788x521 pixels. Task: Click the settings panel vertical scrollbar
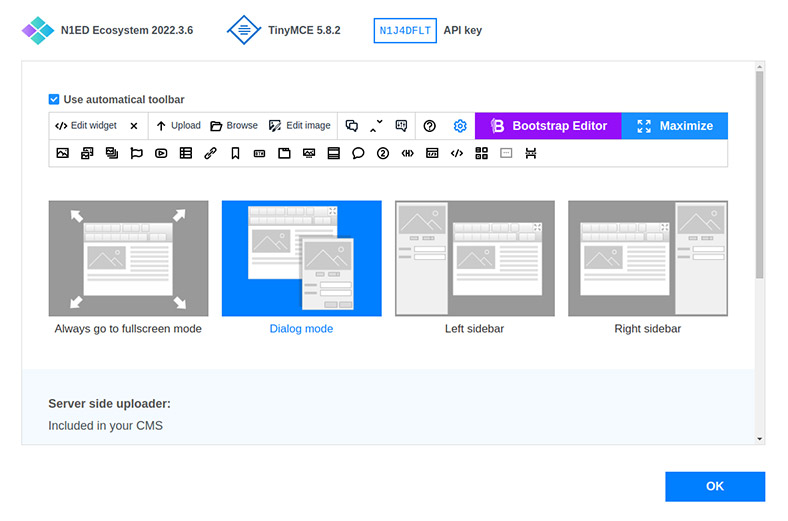pyautogui.click(x=760, y=174)
